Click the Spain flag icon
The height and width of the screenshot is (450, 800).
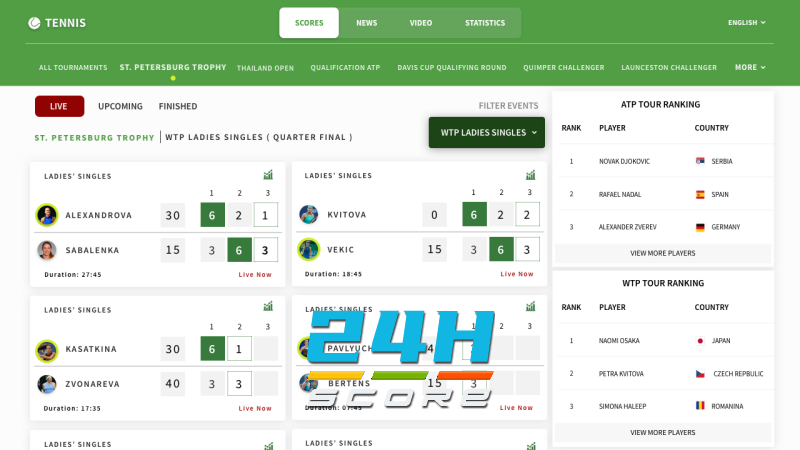point(700,194)
